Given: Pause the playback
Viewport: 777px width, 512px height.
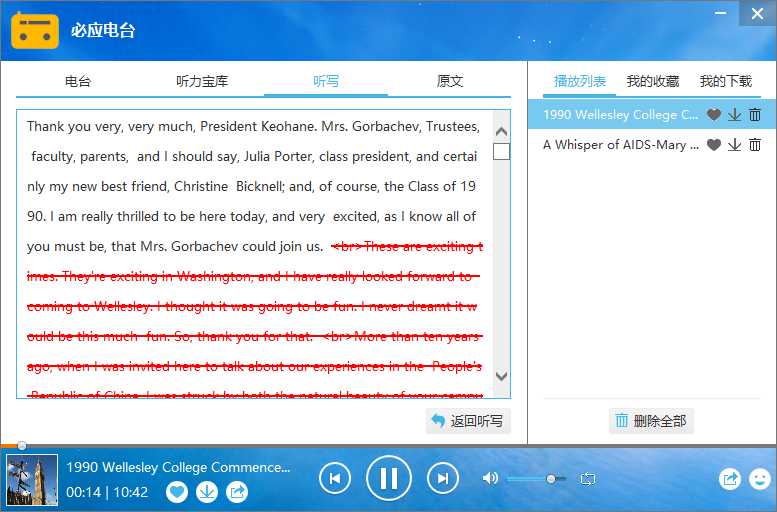Looking at the screenshot, I should coord(388,479).
